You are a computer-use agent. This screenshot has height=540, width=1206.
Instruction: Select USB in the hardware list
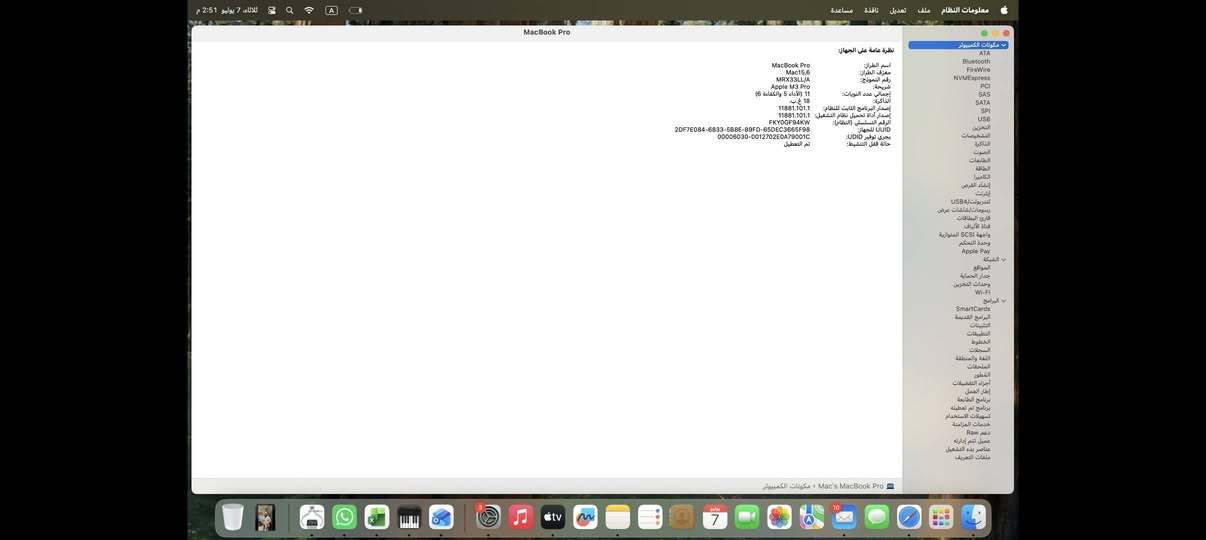(x=984, y=119)
